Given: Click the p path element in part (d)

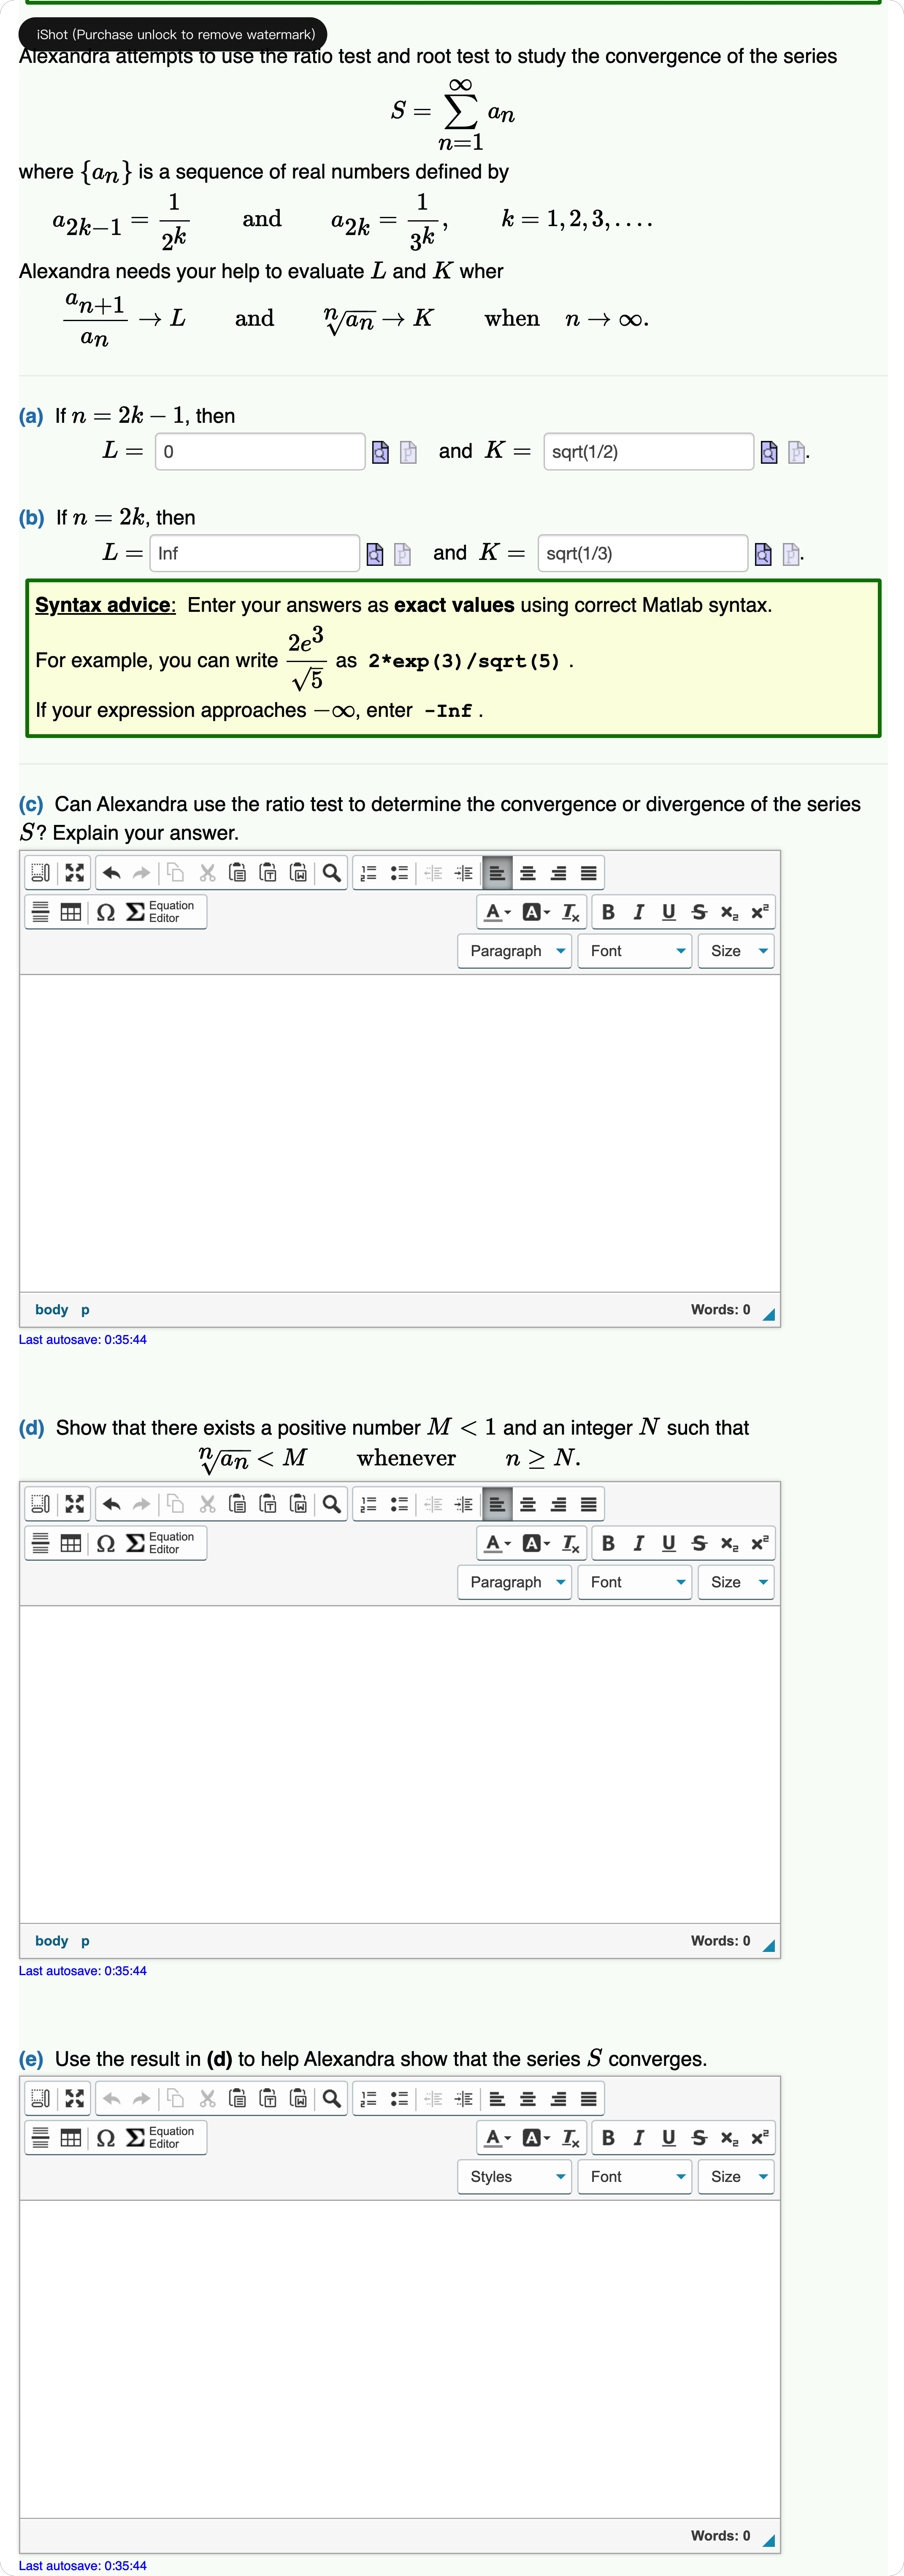Looking at the screenshot, I should pos(85,1940).
